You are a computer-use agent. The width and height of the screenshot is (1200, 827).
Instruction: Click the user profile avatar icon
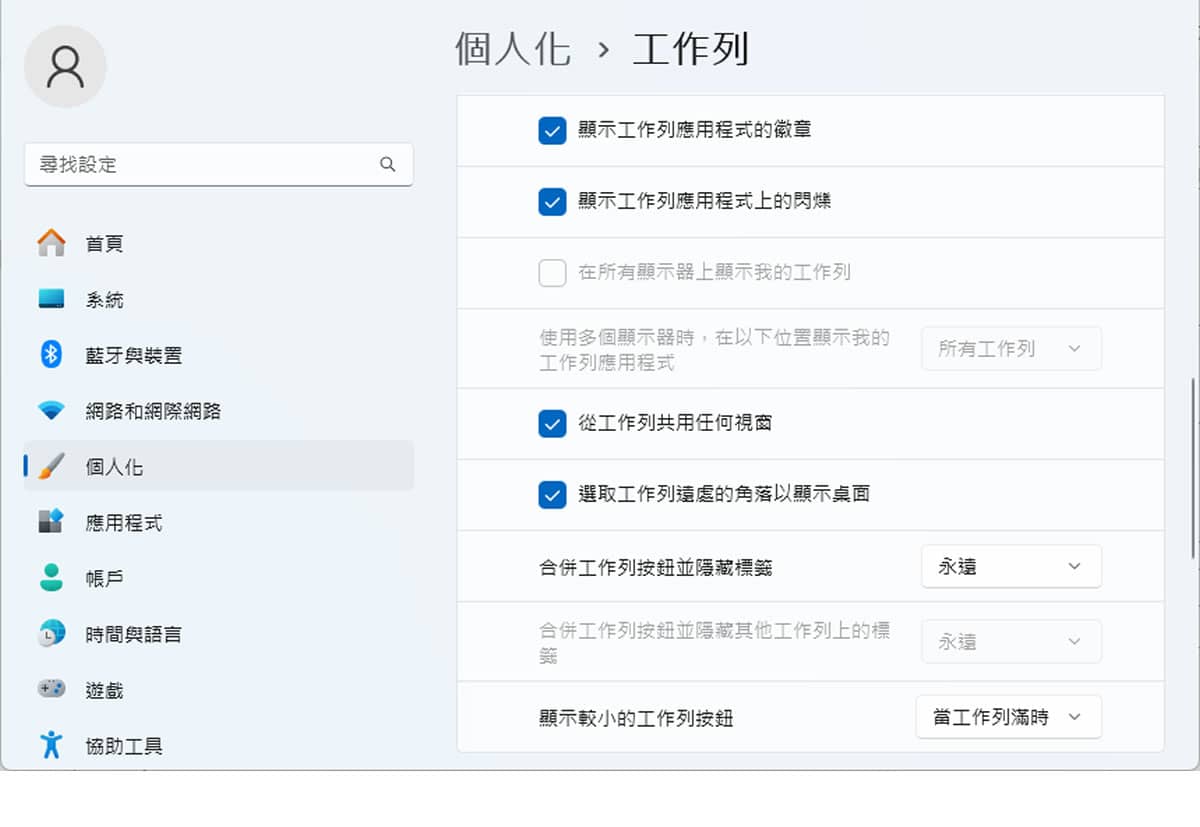[x=65, y=67]
